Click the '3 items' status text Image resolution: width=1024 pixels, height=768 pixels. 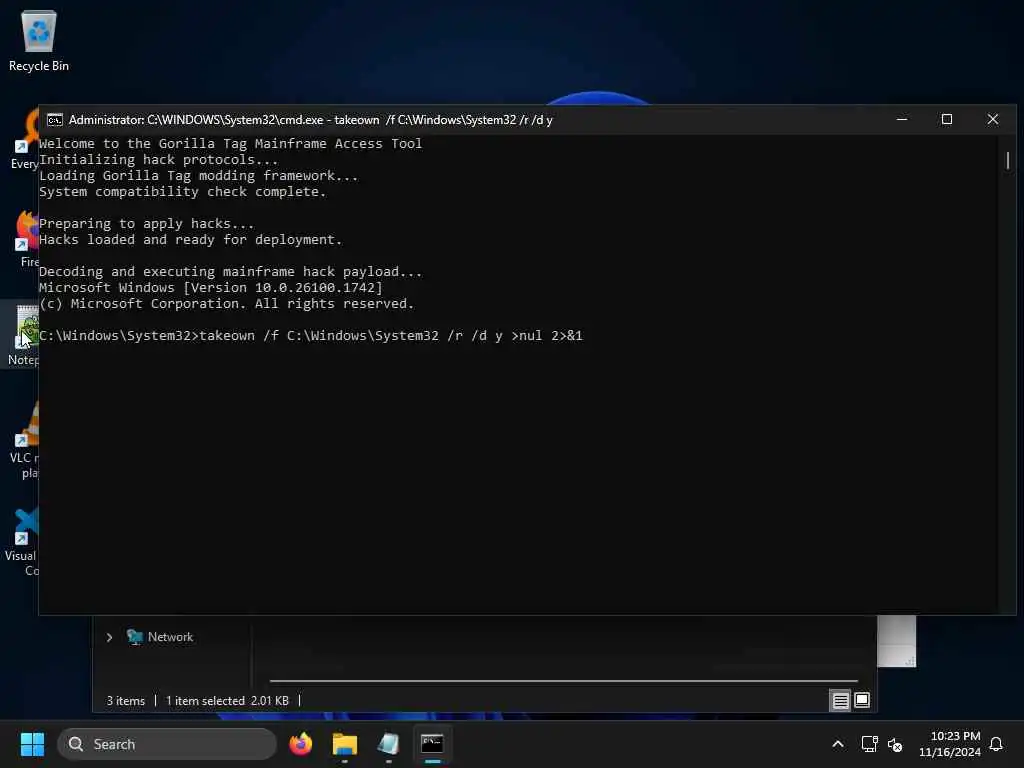coord(126,701)
